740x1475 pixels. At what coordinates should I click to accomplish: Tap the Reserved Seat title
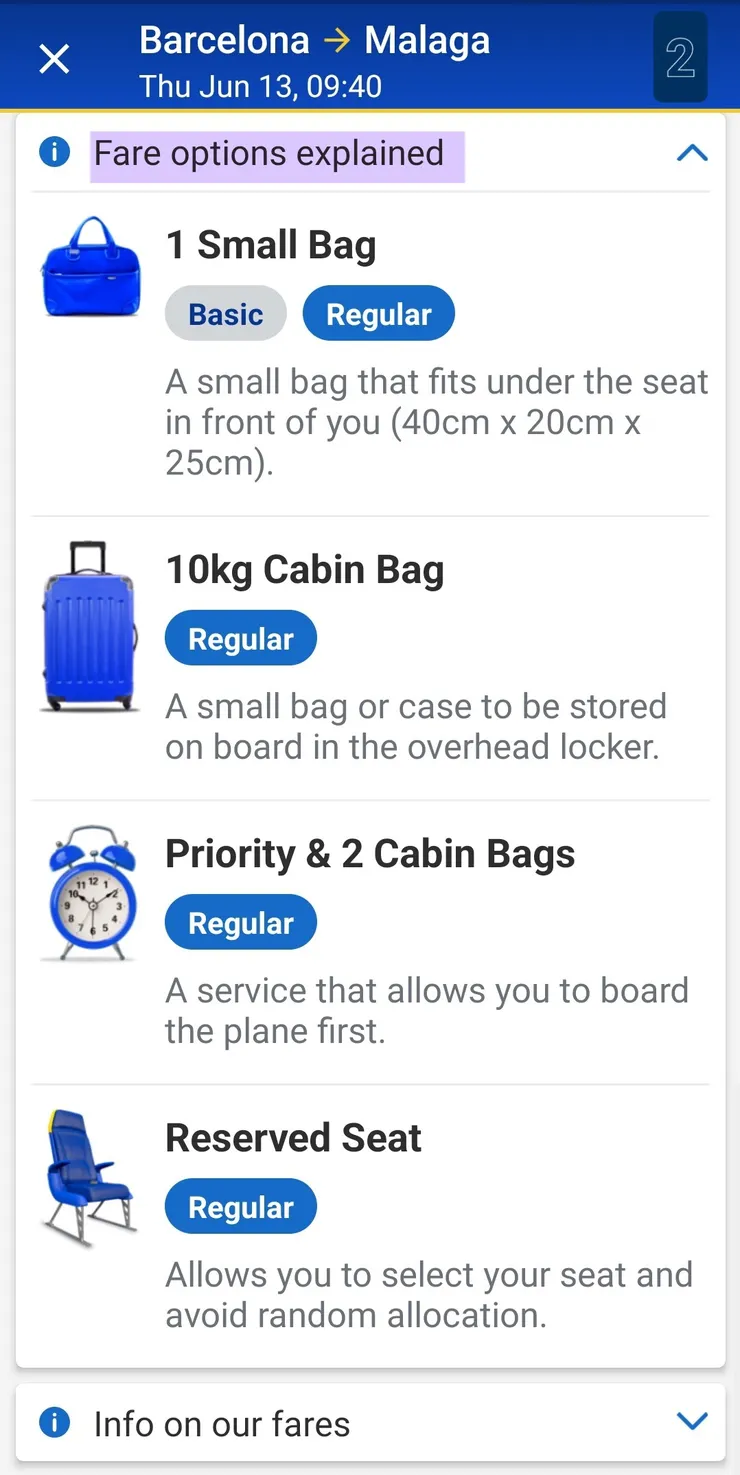[293, 1138]
